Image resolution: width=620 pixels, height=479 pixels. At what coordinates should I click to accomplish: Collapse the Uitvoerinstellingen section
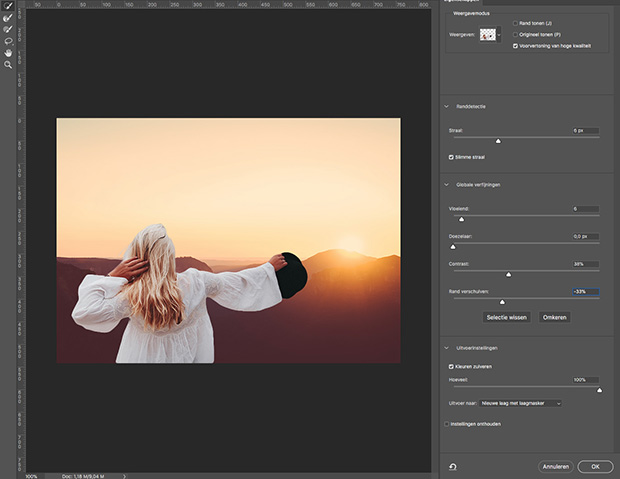point(446,348)
